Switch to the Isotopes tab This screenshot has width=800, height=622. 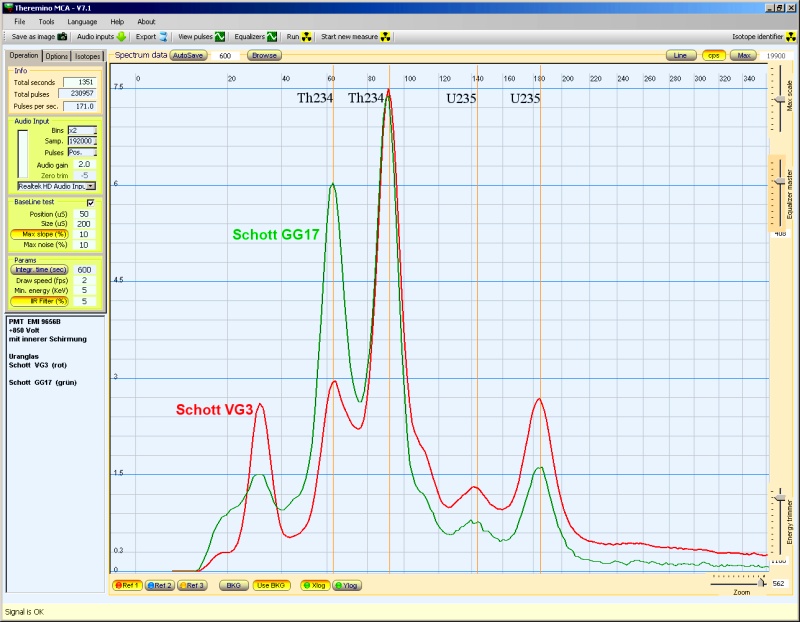pyautogui.click(x=88, y=56)
